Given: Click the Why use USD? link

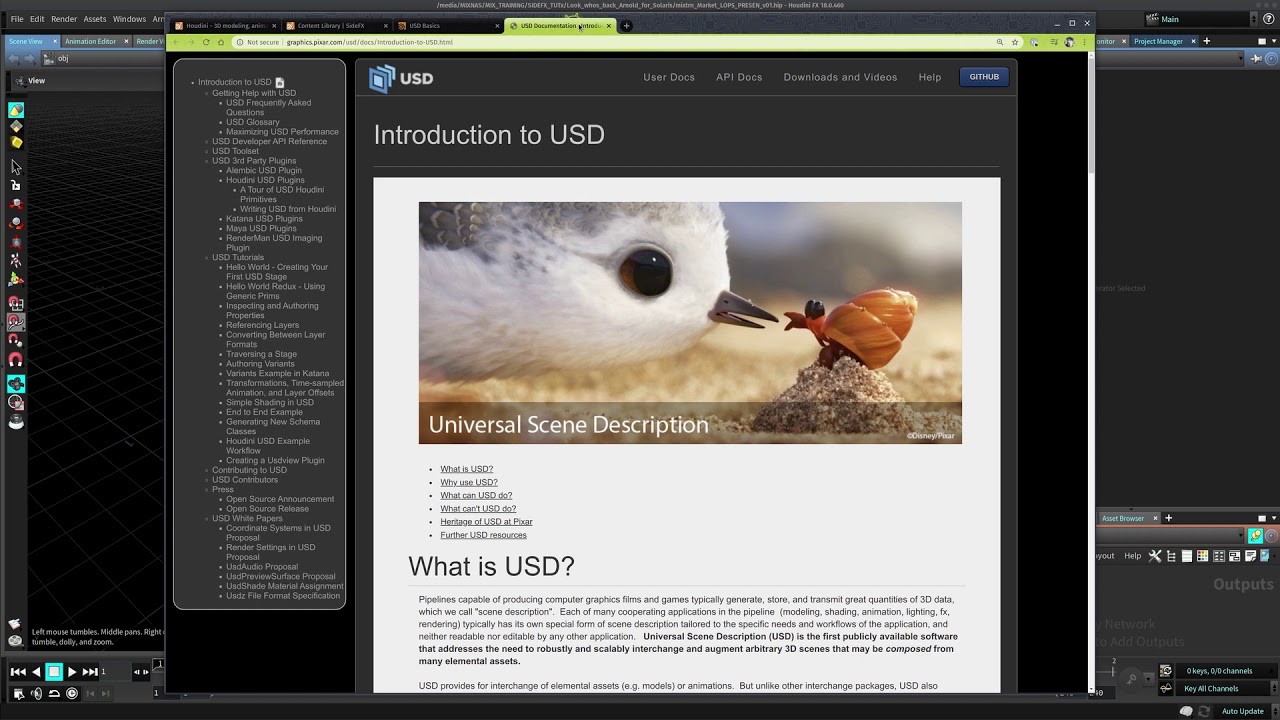Looking at the screenshot, I should pos(469,482).
